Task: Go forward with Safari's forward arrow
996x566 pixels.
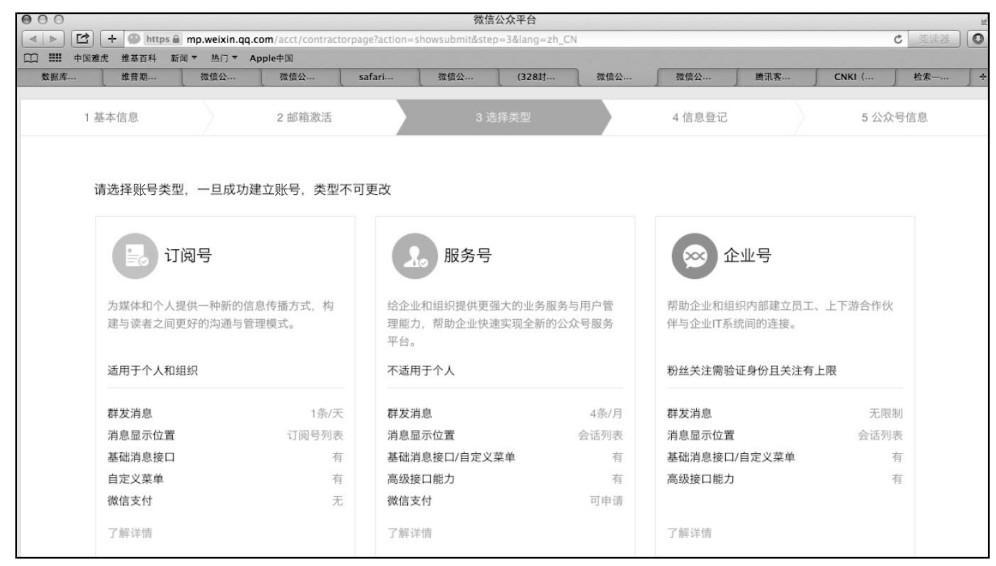Action: (x=53, y=39)
